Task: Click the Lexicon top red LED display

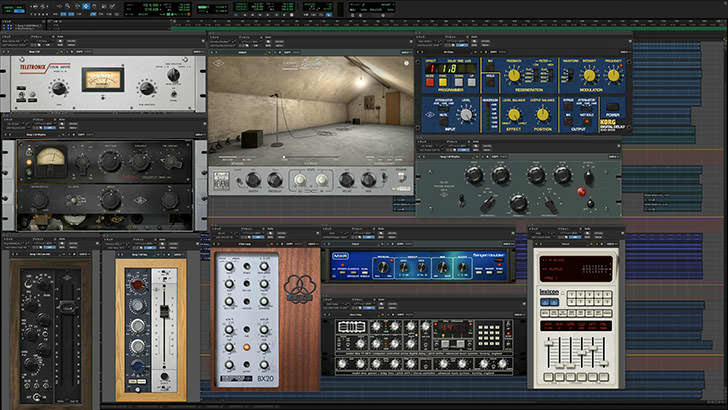Action: [x=576, y=269]
